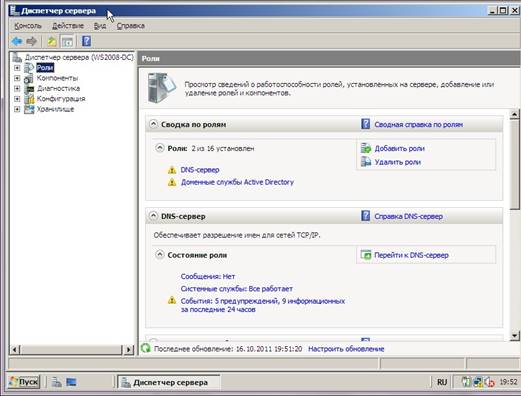The height and width of the screenshot is (396, 521).
Task: Click the Хранилище tree node icon
Action: tap(29, 109)
